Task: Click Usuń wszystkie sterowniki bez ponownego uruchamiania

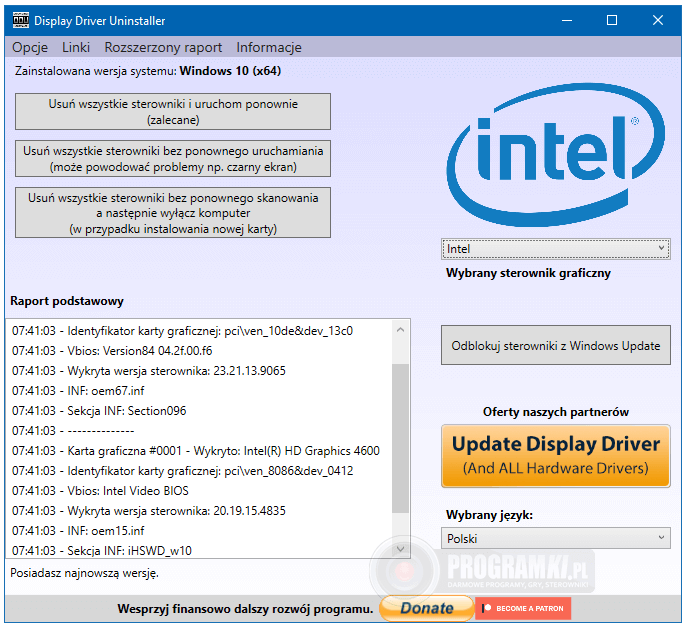Action: pyautogui.click(x=173, y=159)
